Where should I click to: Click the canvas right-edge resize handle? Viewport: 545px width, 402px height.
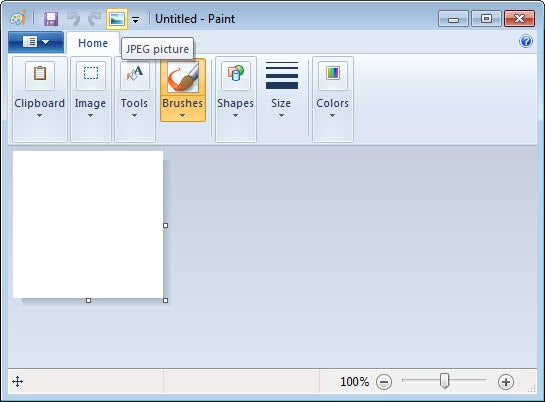[165, 225]
